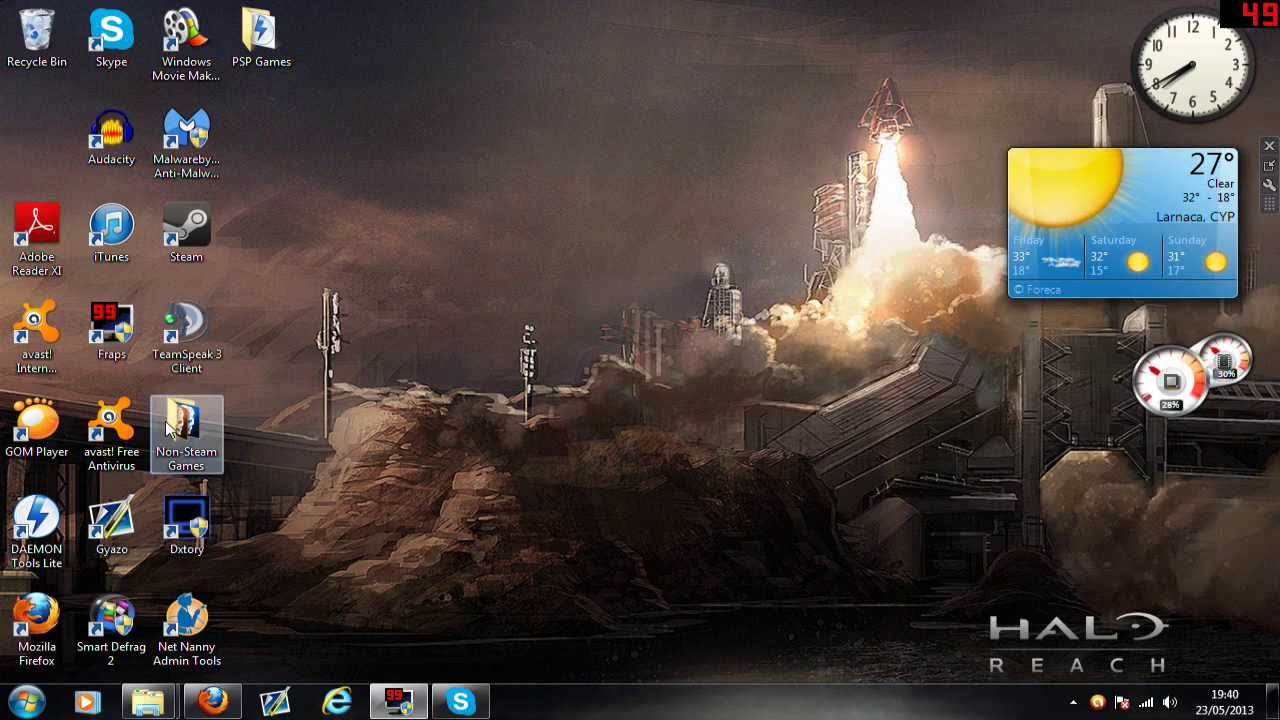Switch to Skype on the taskbar

[x=461, y=702]
